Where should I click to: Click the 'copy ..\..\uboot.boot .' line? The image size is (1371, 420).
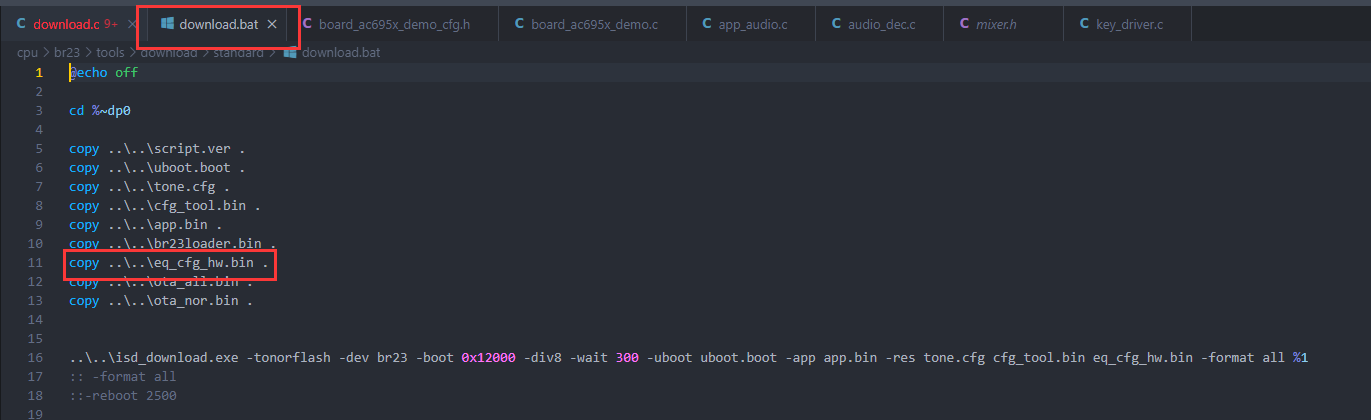pyautogui.click(x=157, y=168)
